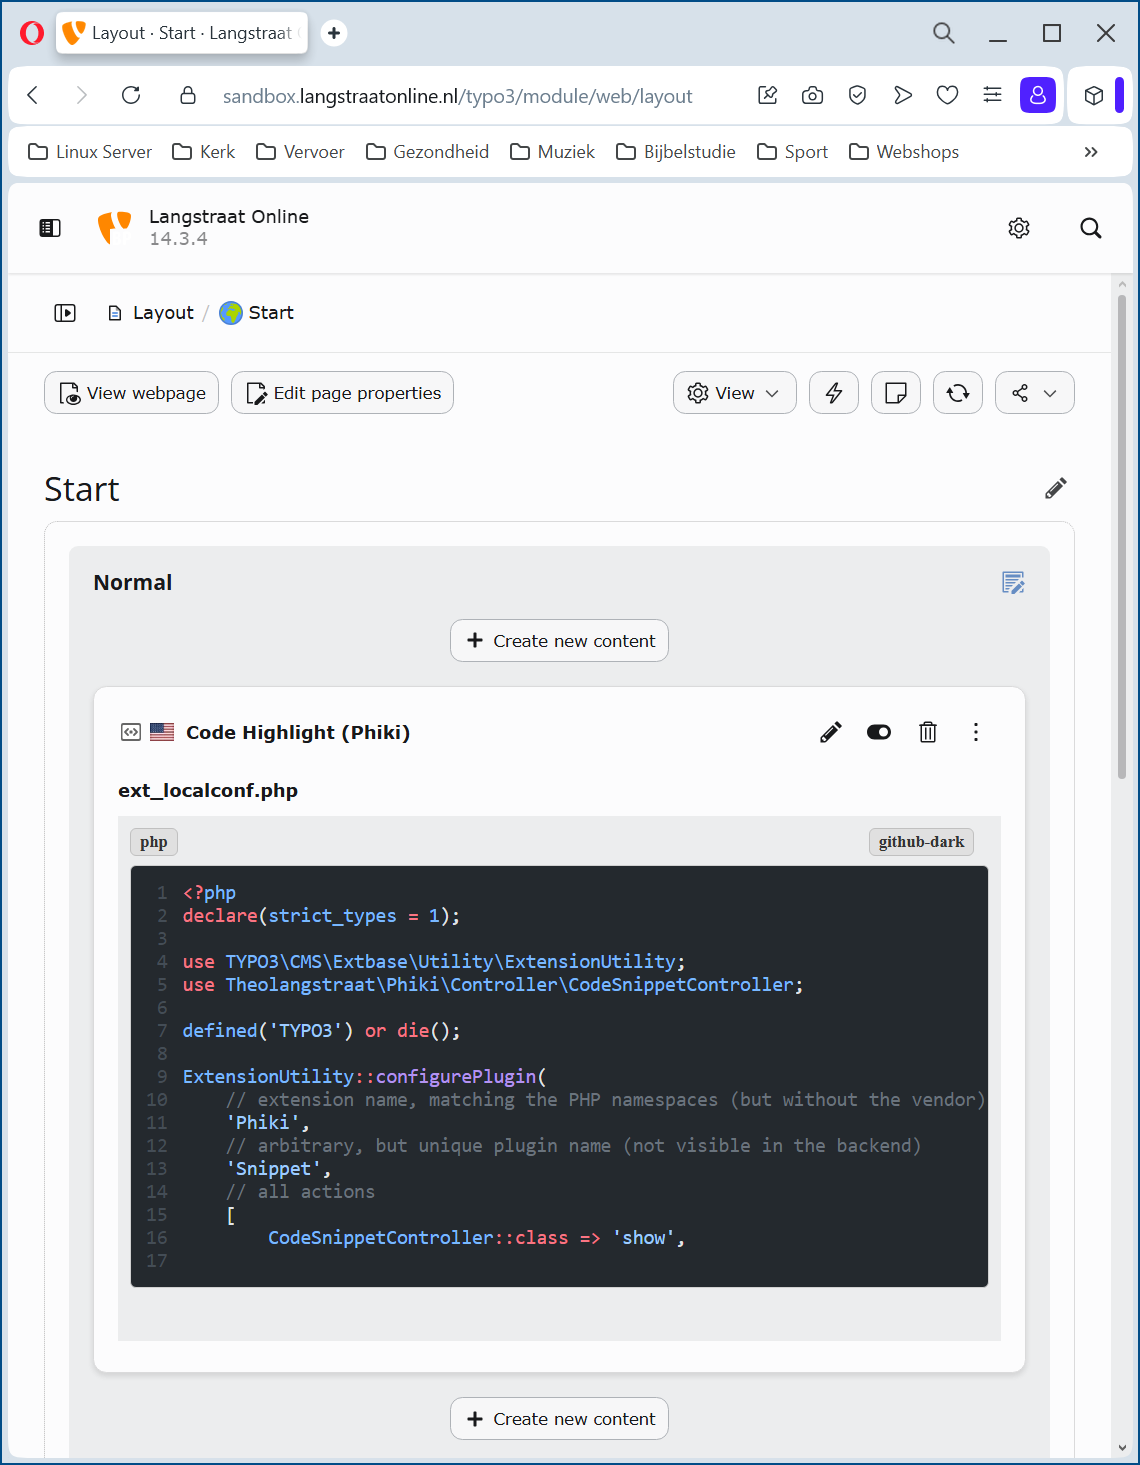
Task: Edit the Start page title pencil
Action: pyautogui.click(x=1056, y=488)
